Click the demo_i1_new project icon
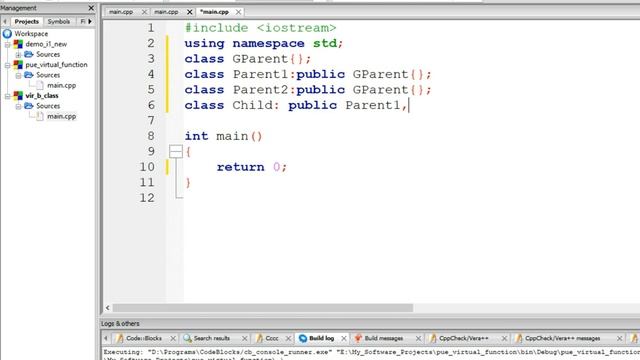Viewport: 640px width, 360px height. coord(18,44)
